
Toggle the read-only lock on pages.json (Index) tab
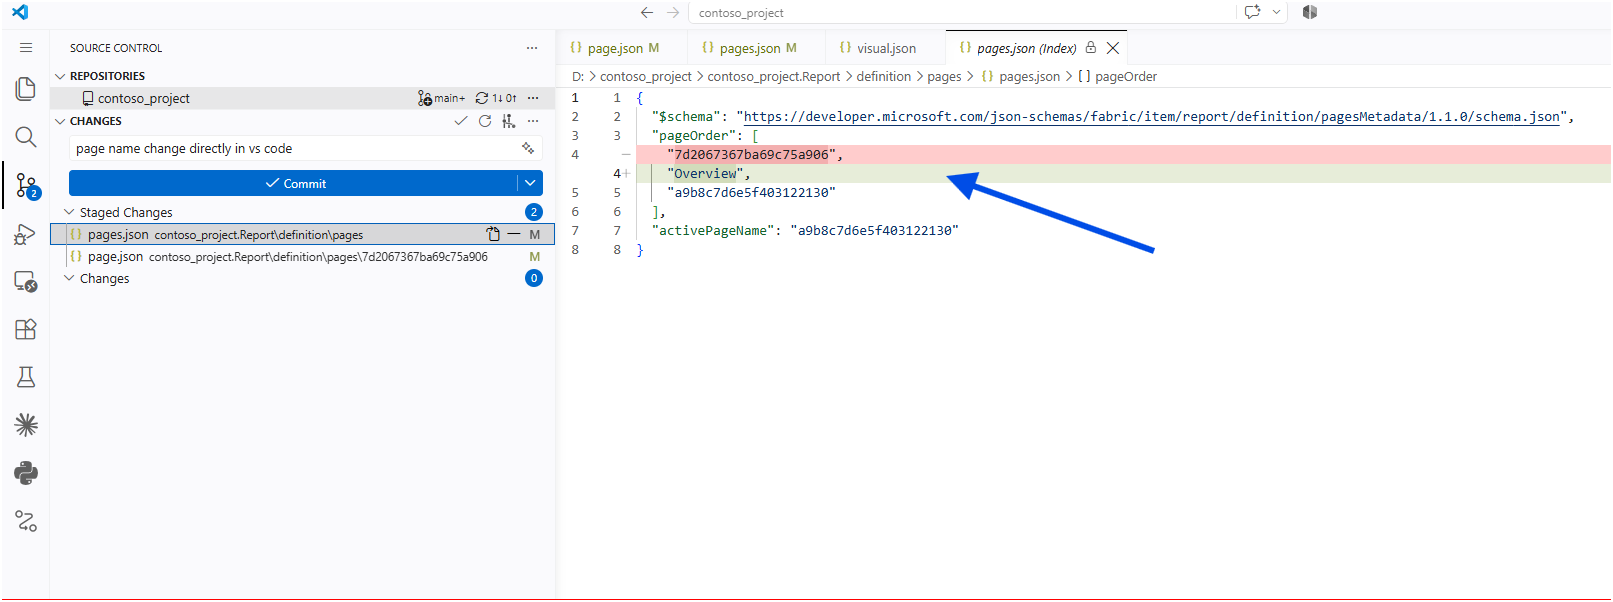point(1091,47)
